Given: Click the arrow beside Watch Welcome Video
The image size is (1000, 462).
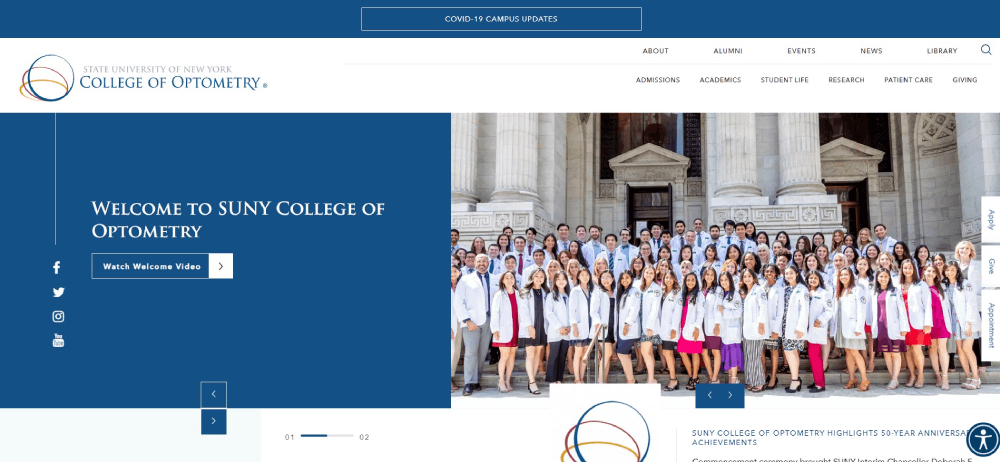Looking at the screenshot, I should pos(221,266).
